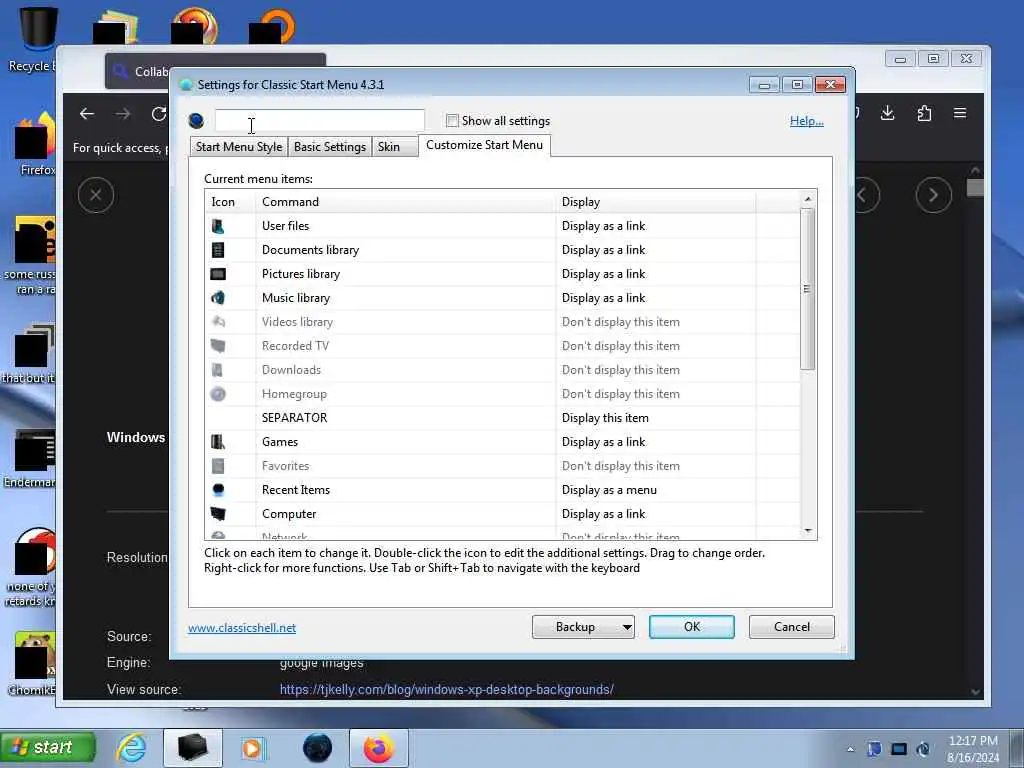Close the image viewer with the X circle in Firefox
This screenshot has width=1024, height=768.
(96, 195)
